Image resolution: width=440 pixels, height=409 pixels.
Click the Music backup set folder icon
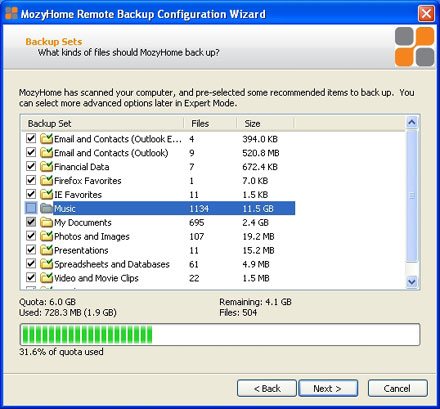[46, 208]
